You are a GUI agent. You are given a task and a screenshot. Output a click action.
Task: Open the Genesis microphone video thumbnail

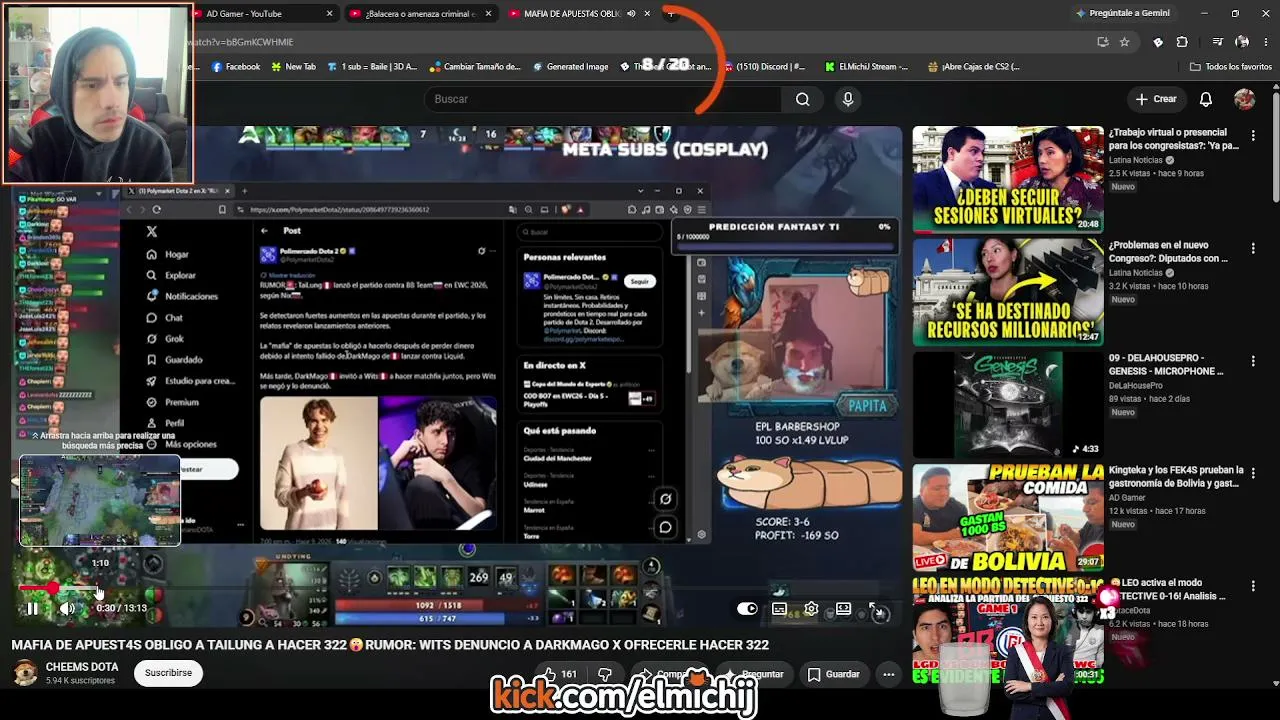pos(1008,404)
